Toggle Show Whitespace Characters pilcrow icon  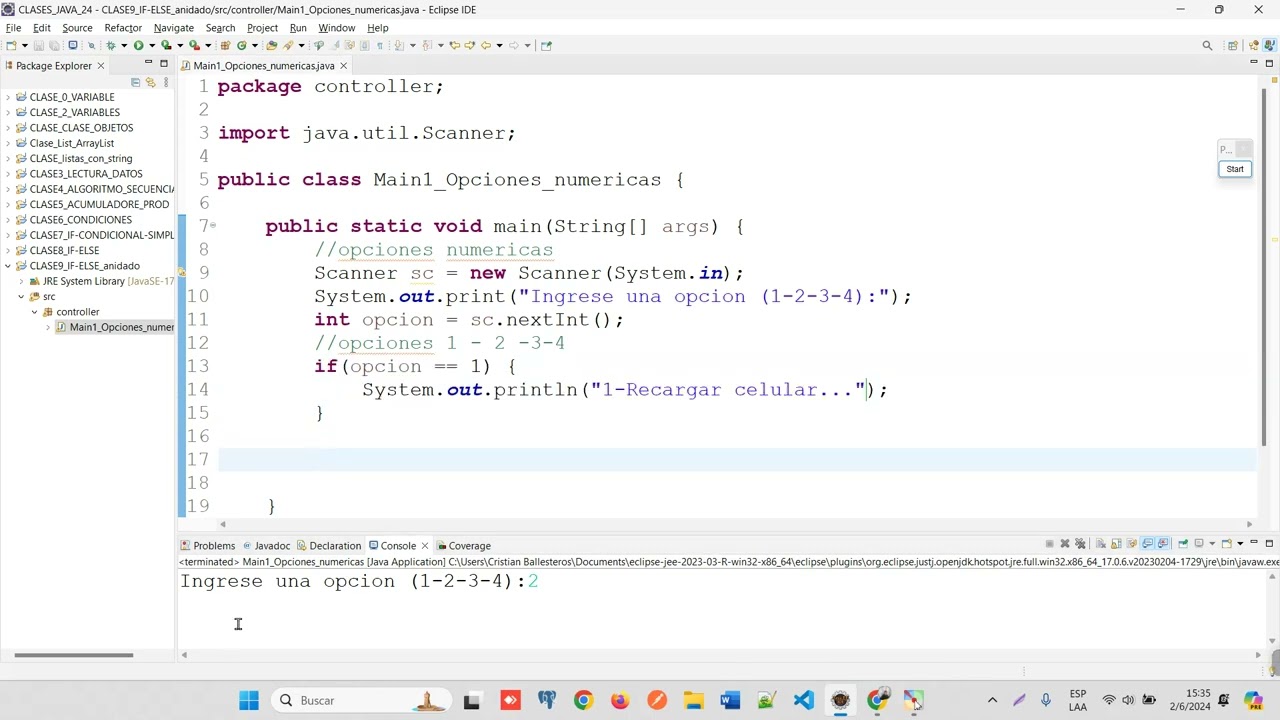point(380,45)
